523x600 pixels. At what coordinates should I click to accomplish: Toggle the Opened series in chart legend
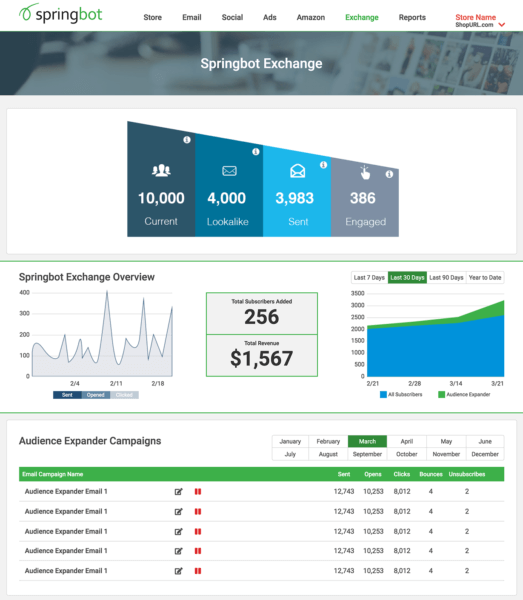(x=95, y=395)
